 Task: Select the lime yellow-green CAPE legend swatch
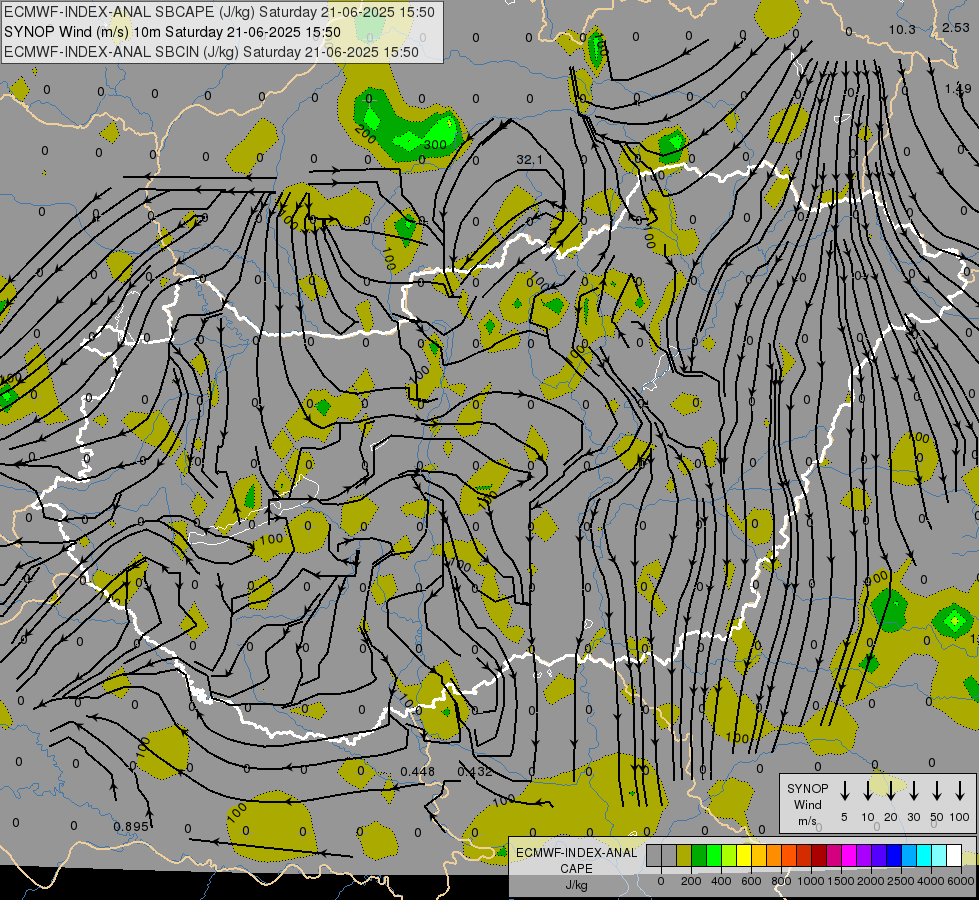coord(729,855)
